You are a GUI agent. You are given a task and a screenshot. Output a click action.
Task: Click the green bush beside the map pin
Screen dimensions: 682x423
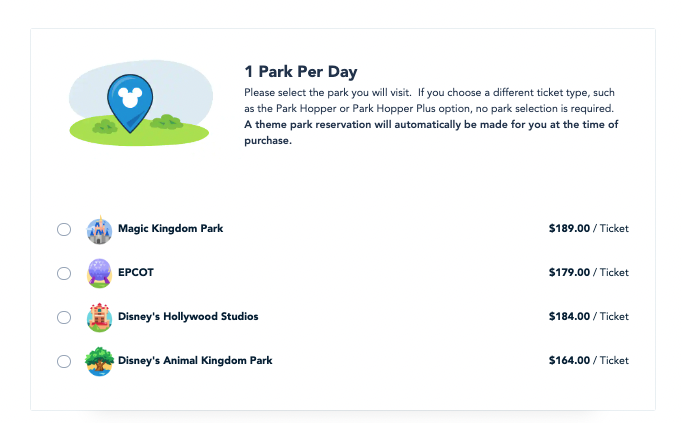click(x=167, y=123)
